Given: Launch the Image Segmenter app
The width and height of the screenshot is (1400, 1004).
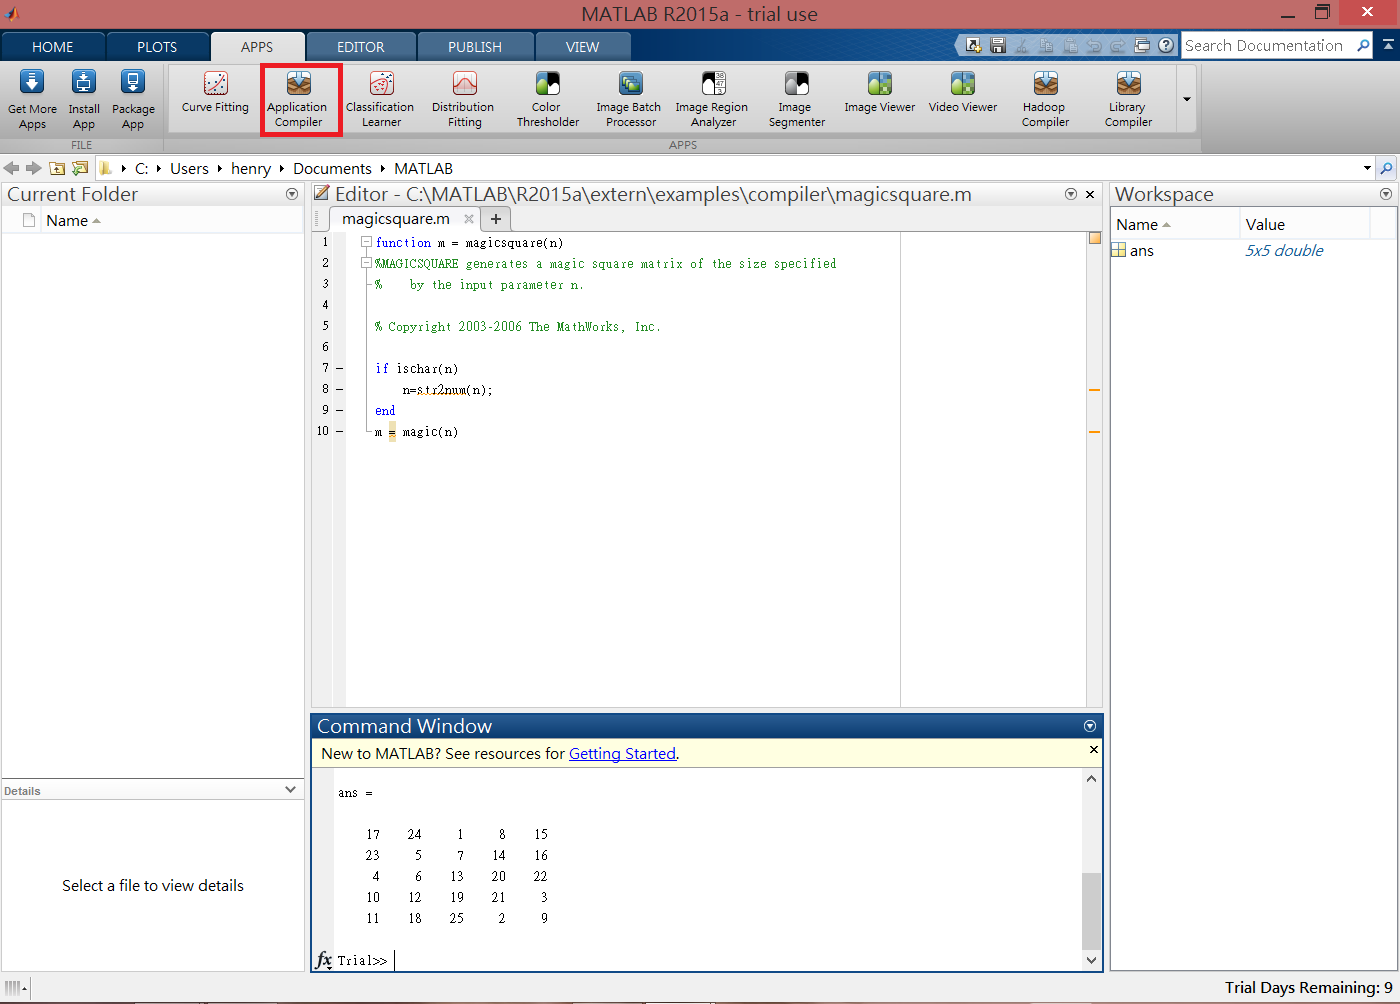Looking at the screenshot, I should [796, 97].
